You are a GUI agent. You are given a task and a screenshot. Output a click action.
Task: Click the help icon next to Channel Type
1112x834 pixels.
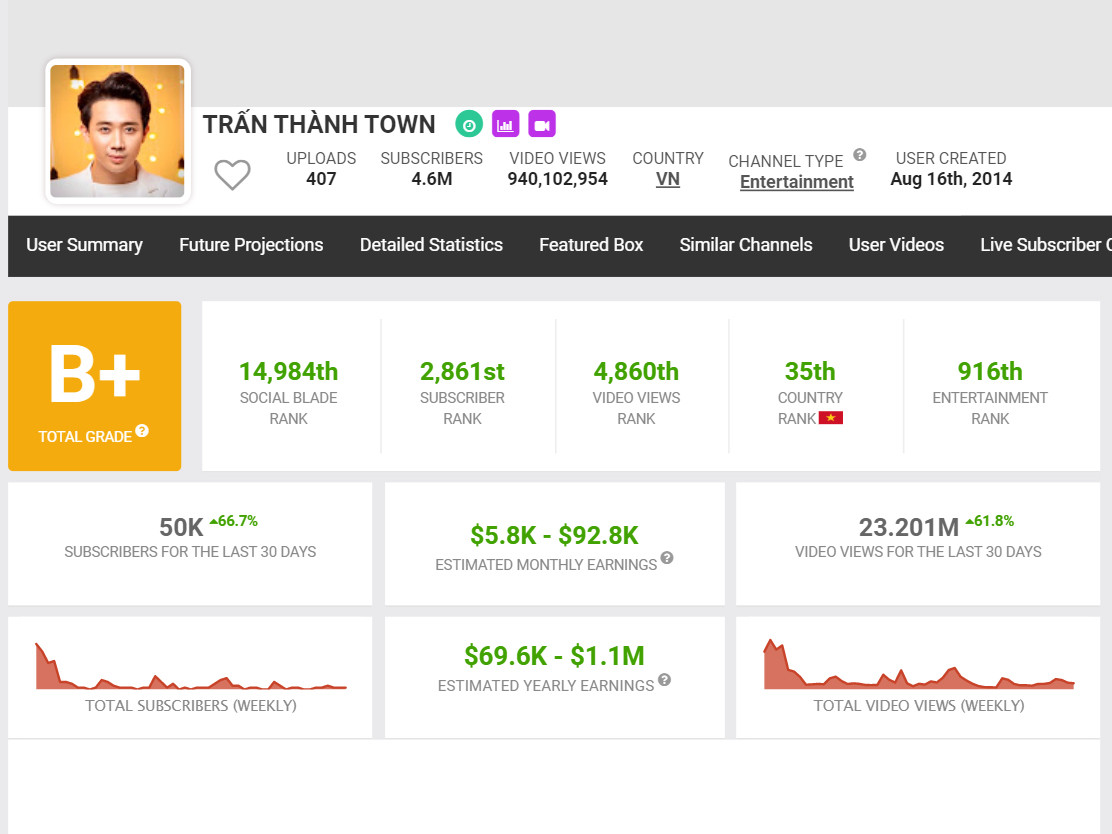(859, 155)
